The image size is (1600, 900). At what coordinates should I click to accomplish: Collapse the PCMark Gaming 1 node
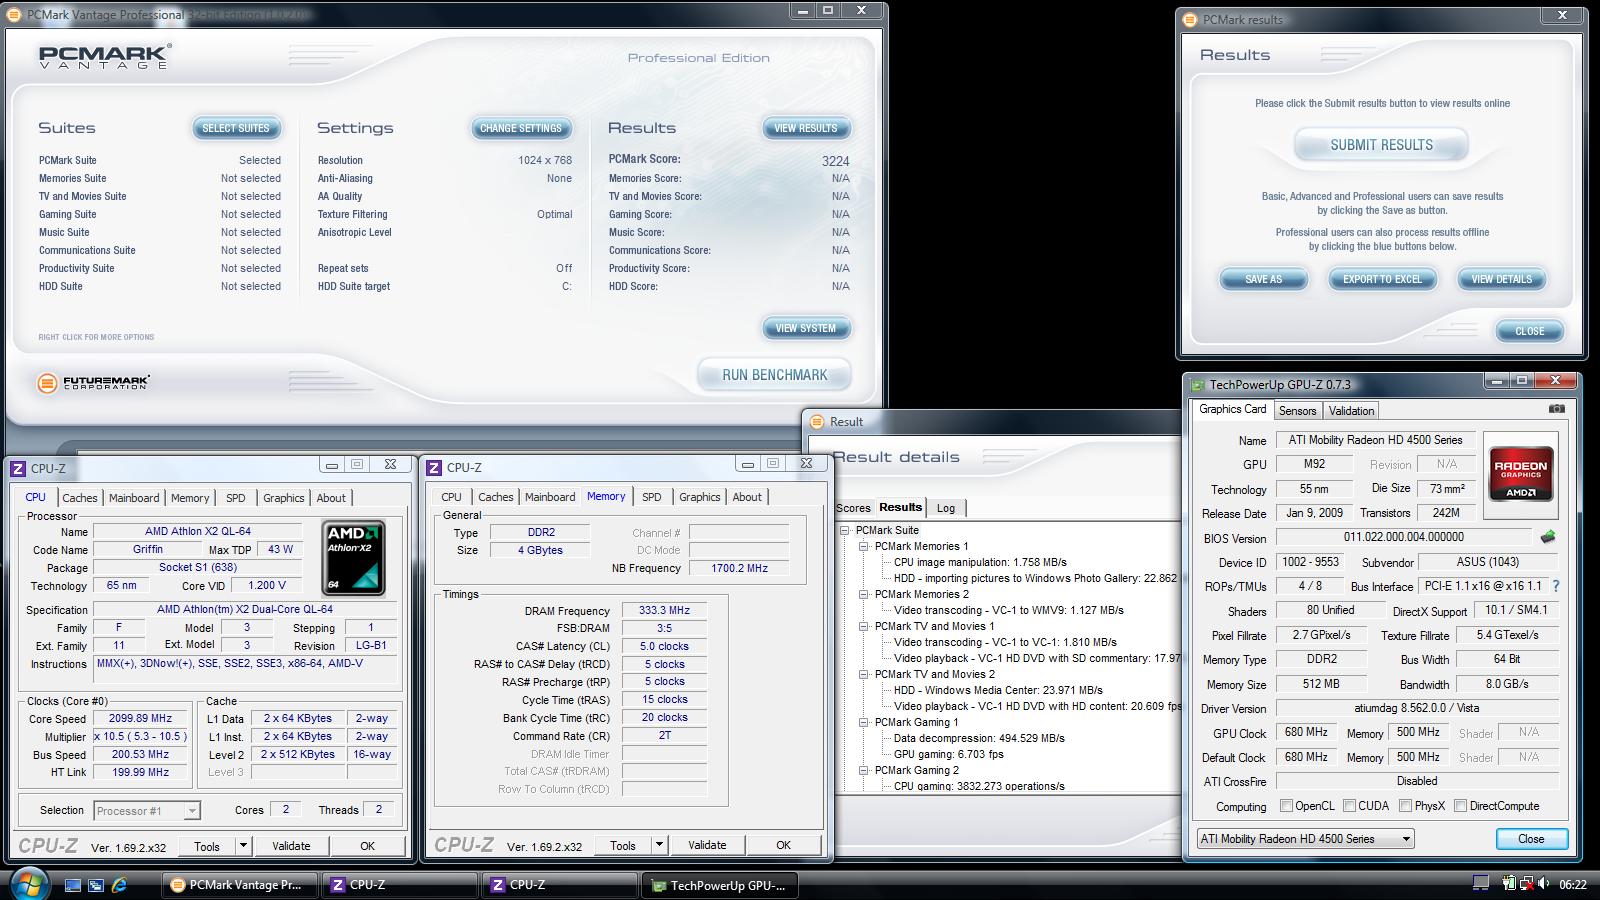[x=863, y=722]
